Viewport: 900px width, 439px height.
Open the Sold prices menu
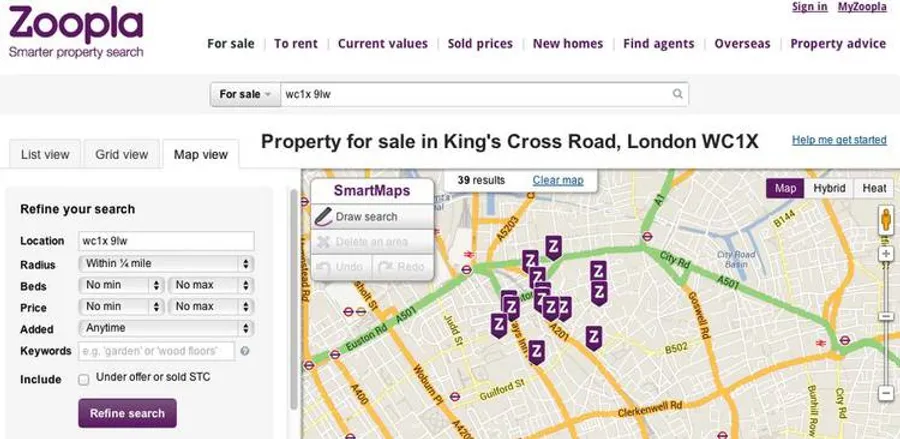coord(480,44)
